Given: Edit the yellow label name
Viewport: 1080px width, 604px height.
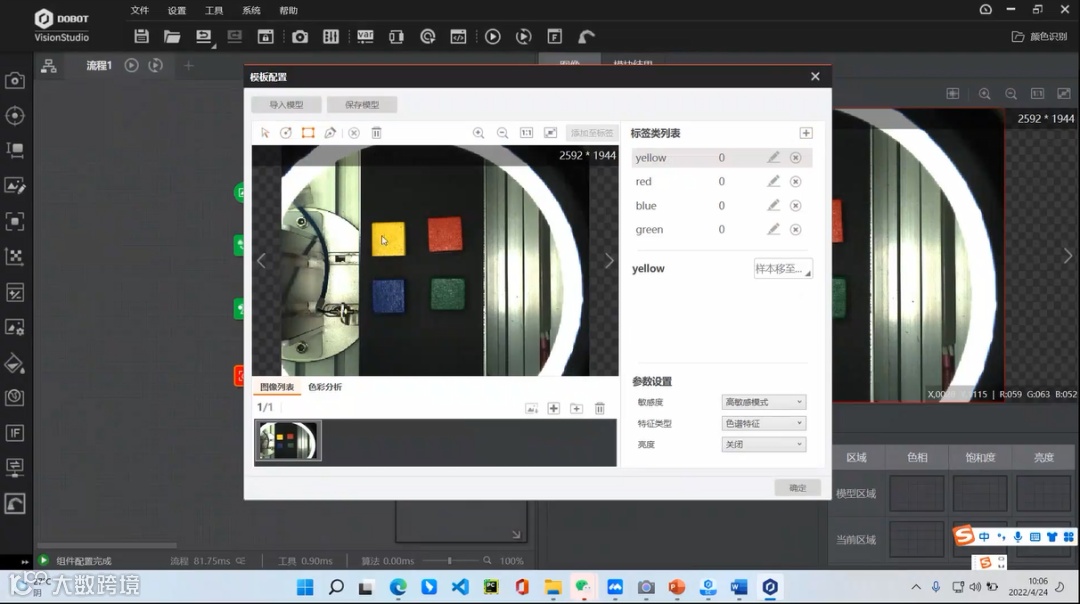Looking at the screenshot, I should tap(773, 158).
